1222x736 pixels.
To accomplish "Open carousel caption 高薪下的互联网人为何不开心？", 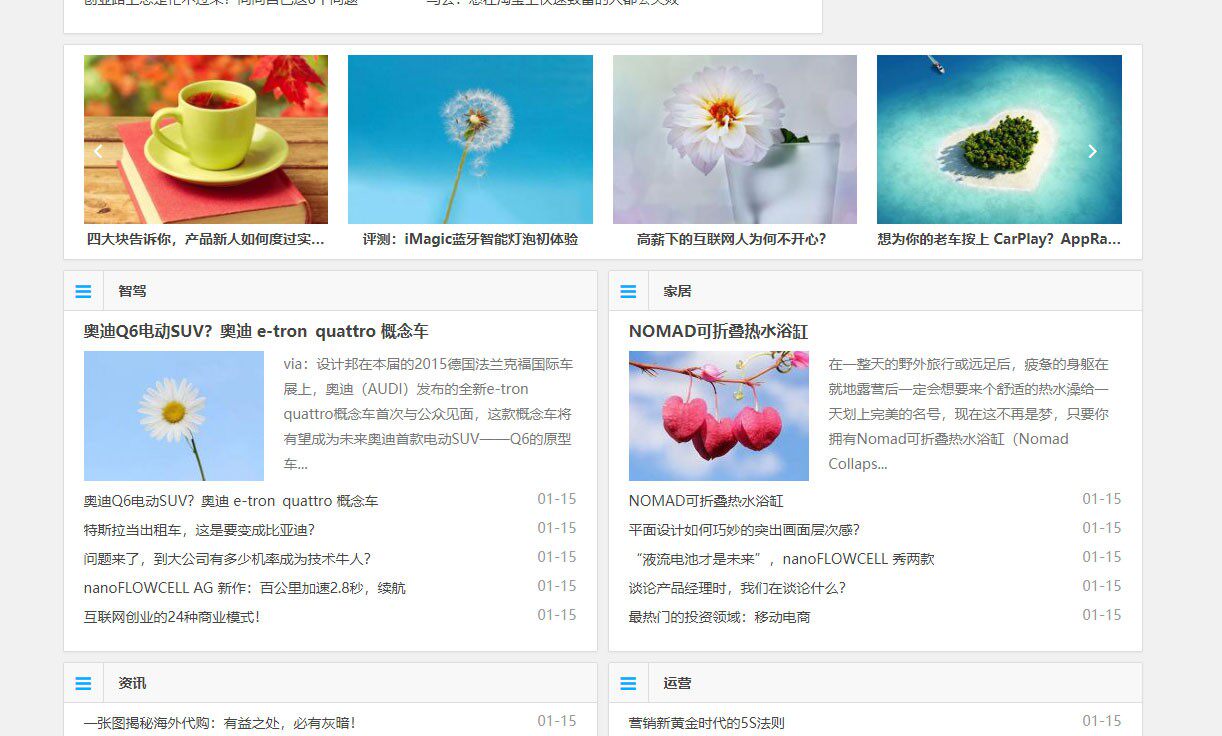I will point(734,239).
